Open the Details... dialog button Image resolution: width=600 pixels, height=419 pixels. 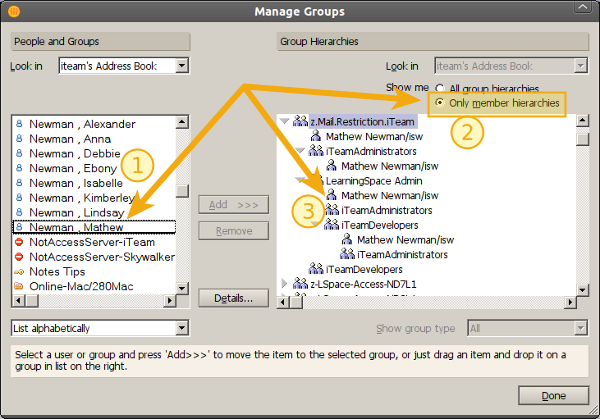click(x=233, y=298)
